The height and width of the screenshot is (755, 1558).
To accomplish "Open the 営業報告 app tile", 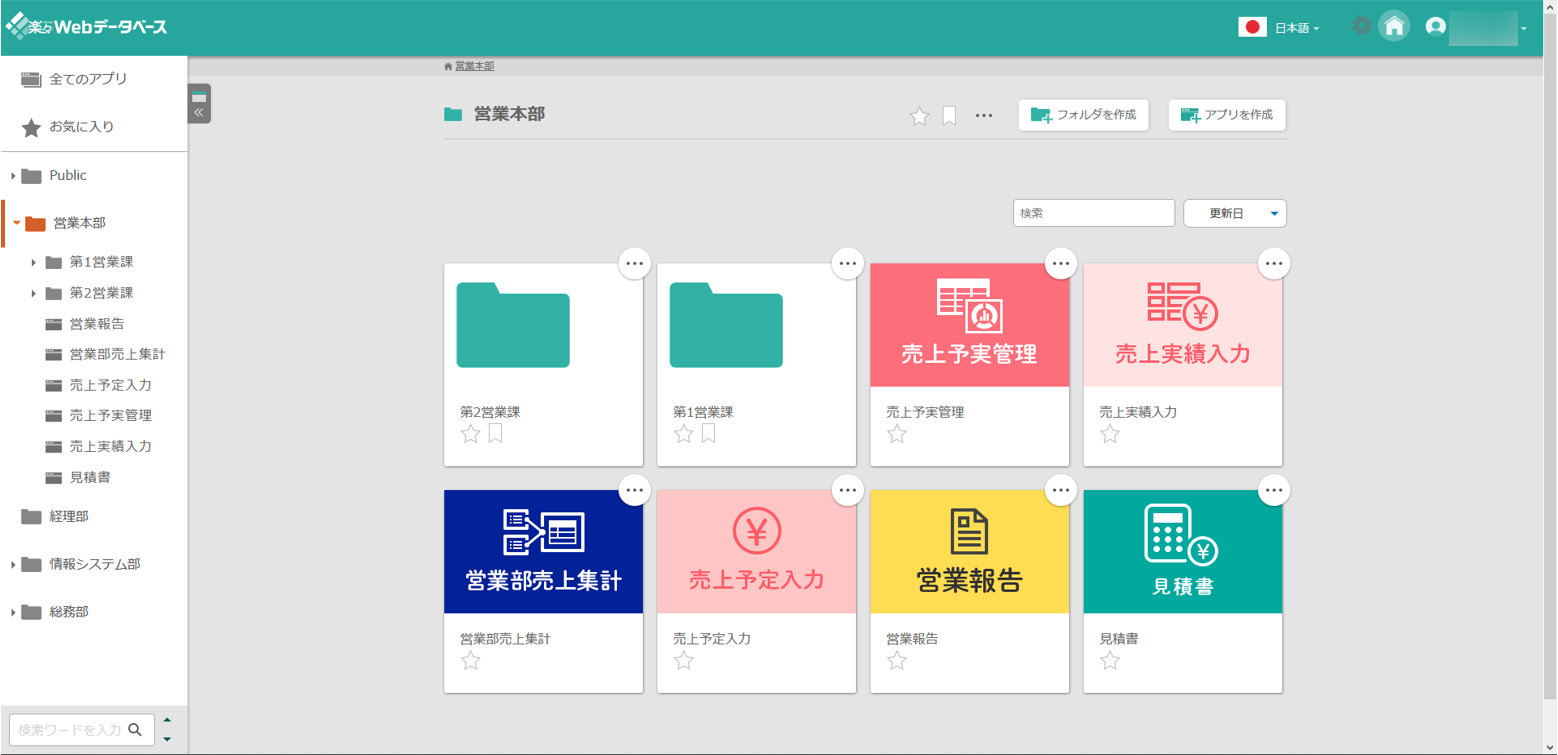I will (x=968, y=550).
